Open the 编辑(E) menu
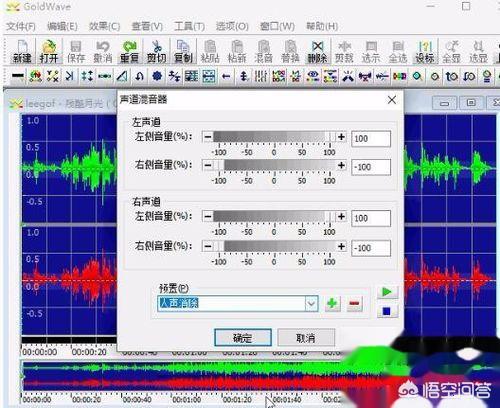Screen dimensions: 500x408 [62, 26]
